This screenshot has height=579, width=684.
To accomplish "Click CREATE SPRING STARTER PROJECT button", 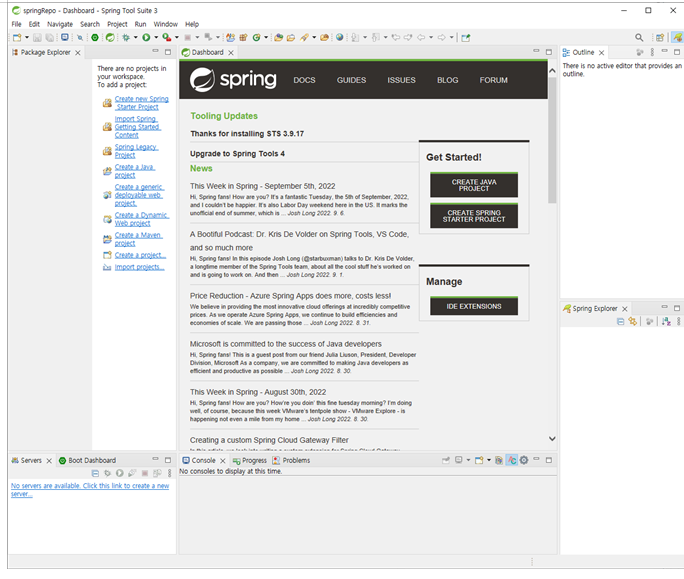I will 474,216.
